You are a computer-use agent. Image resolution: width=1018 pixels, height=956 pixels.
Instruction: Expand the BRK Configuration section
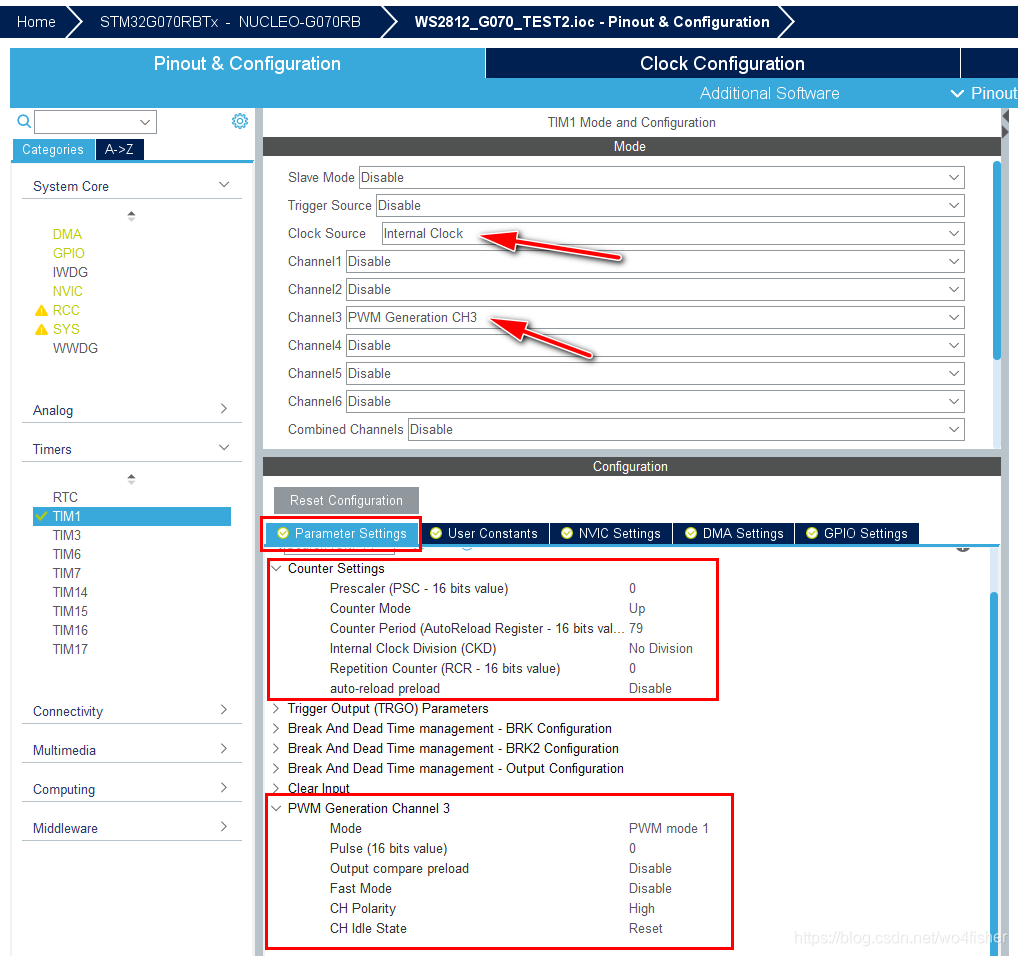tap(277, 728)
